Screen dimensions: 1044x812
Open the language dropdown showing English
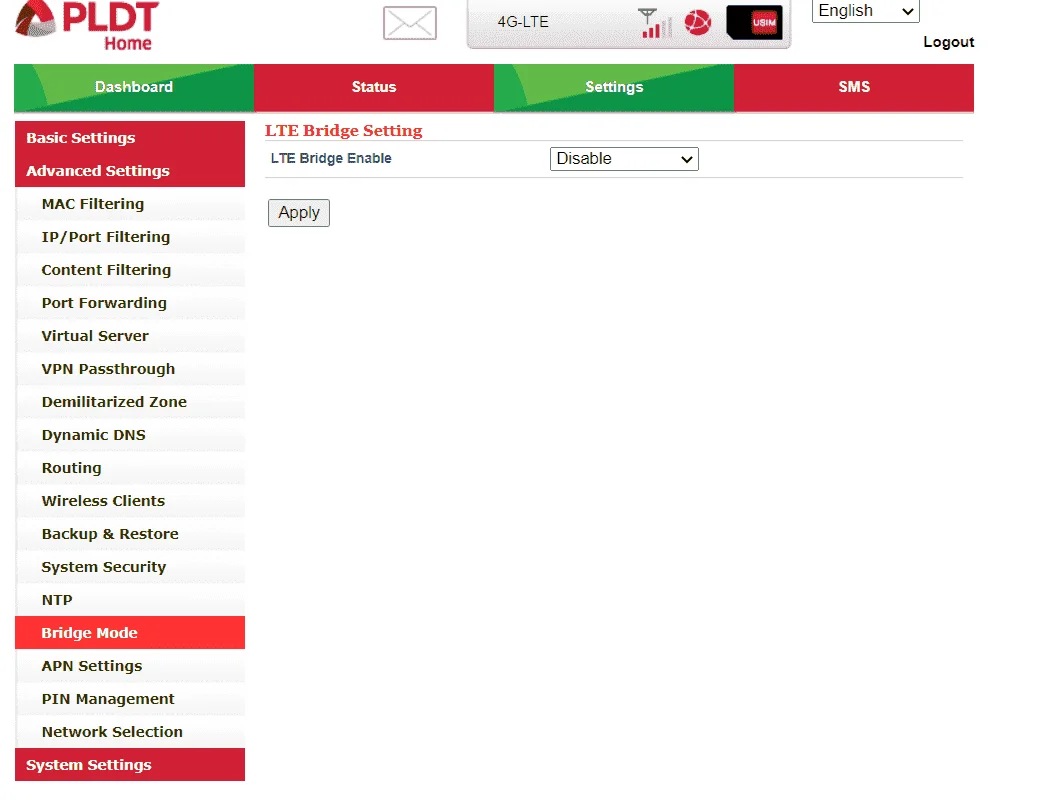pyautogui.click(x=866, y=11)
